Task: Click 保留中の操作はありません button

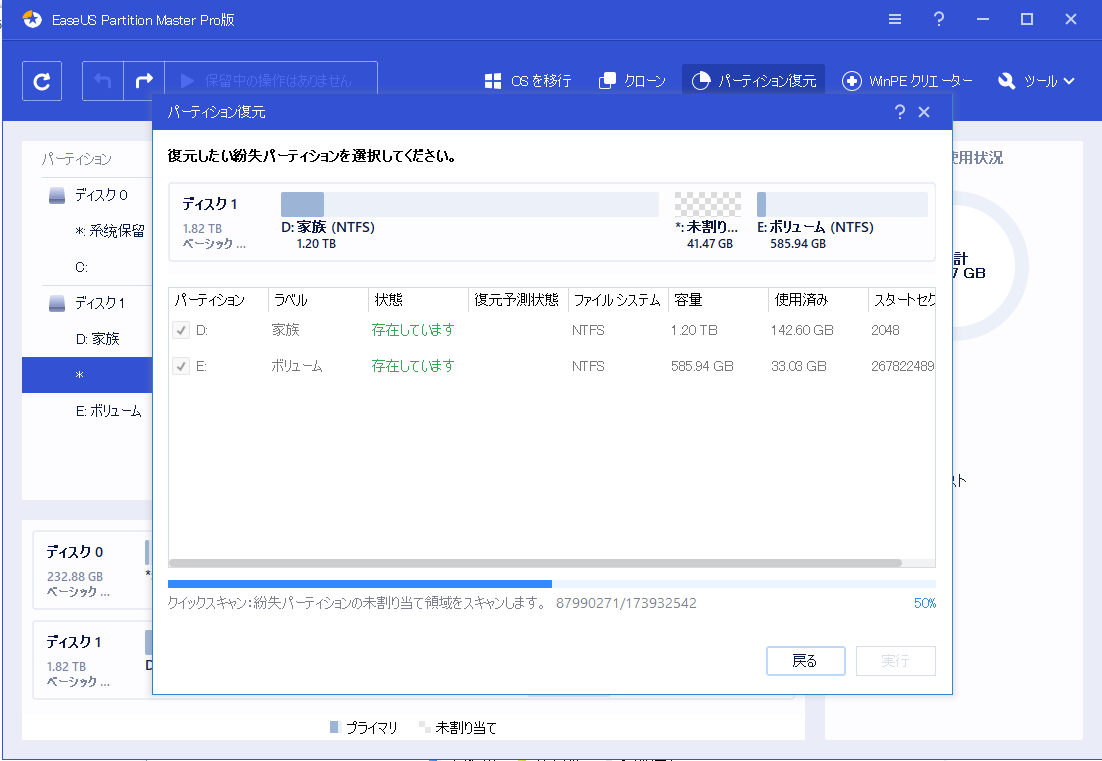Action: pyautogui.click(x=271, y=82)
